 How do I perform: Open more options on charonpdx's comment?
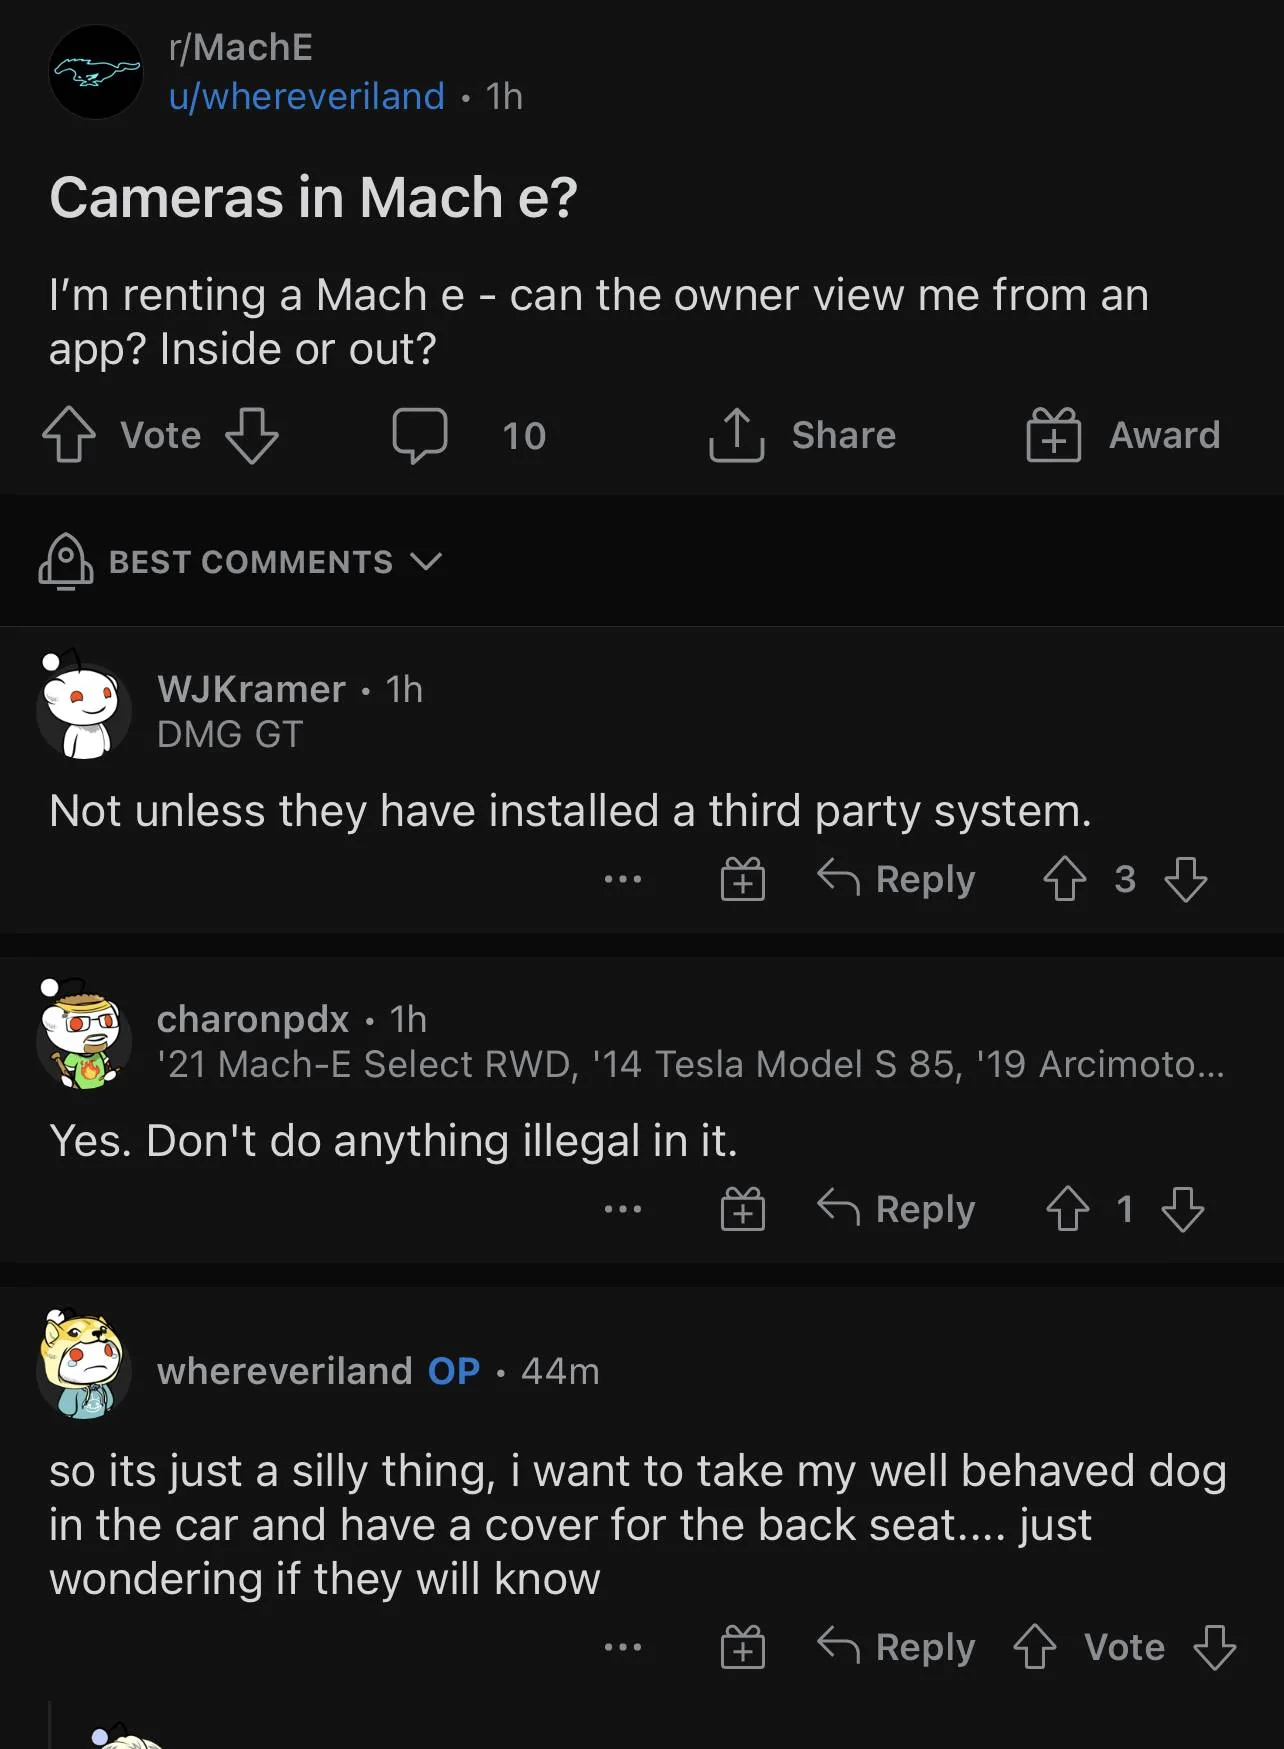click(x=623, y=1210)
